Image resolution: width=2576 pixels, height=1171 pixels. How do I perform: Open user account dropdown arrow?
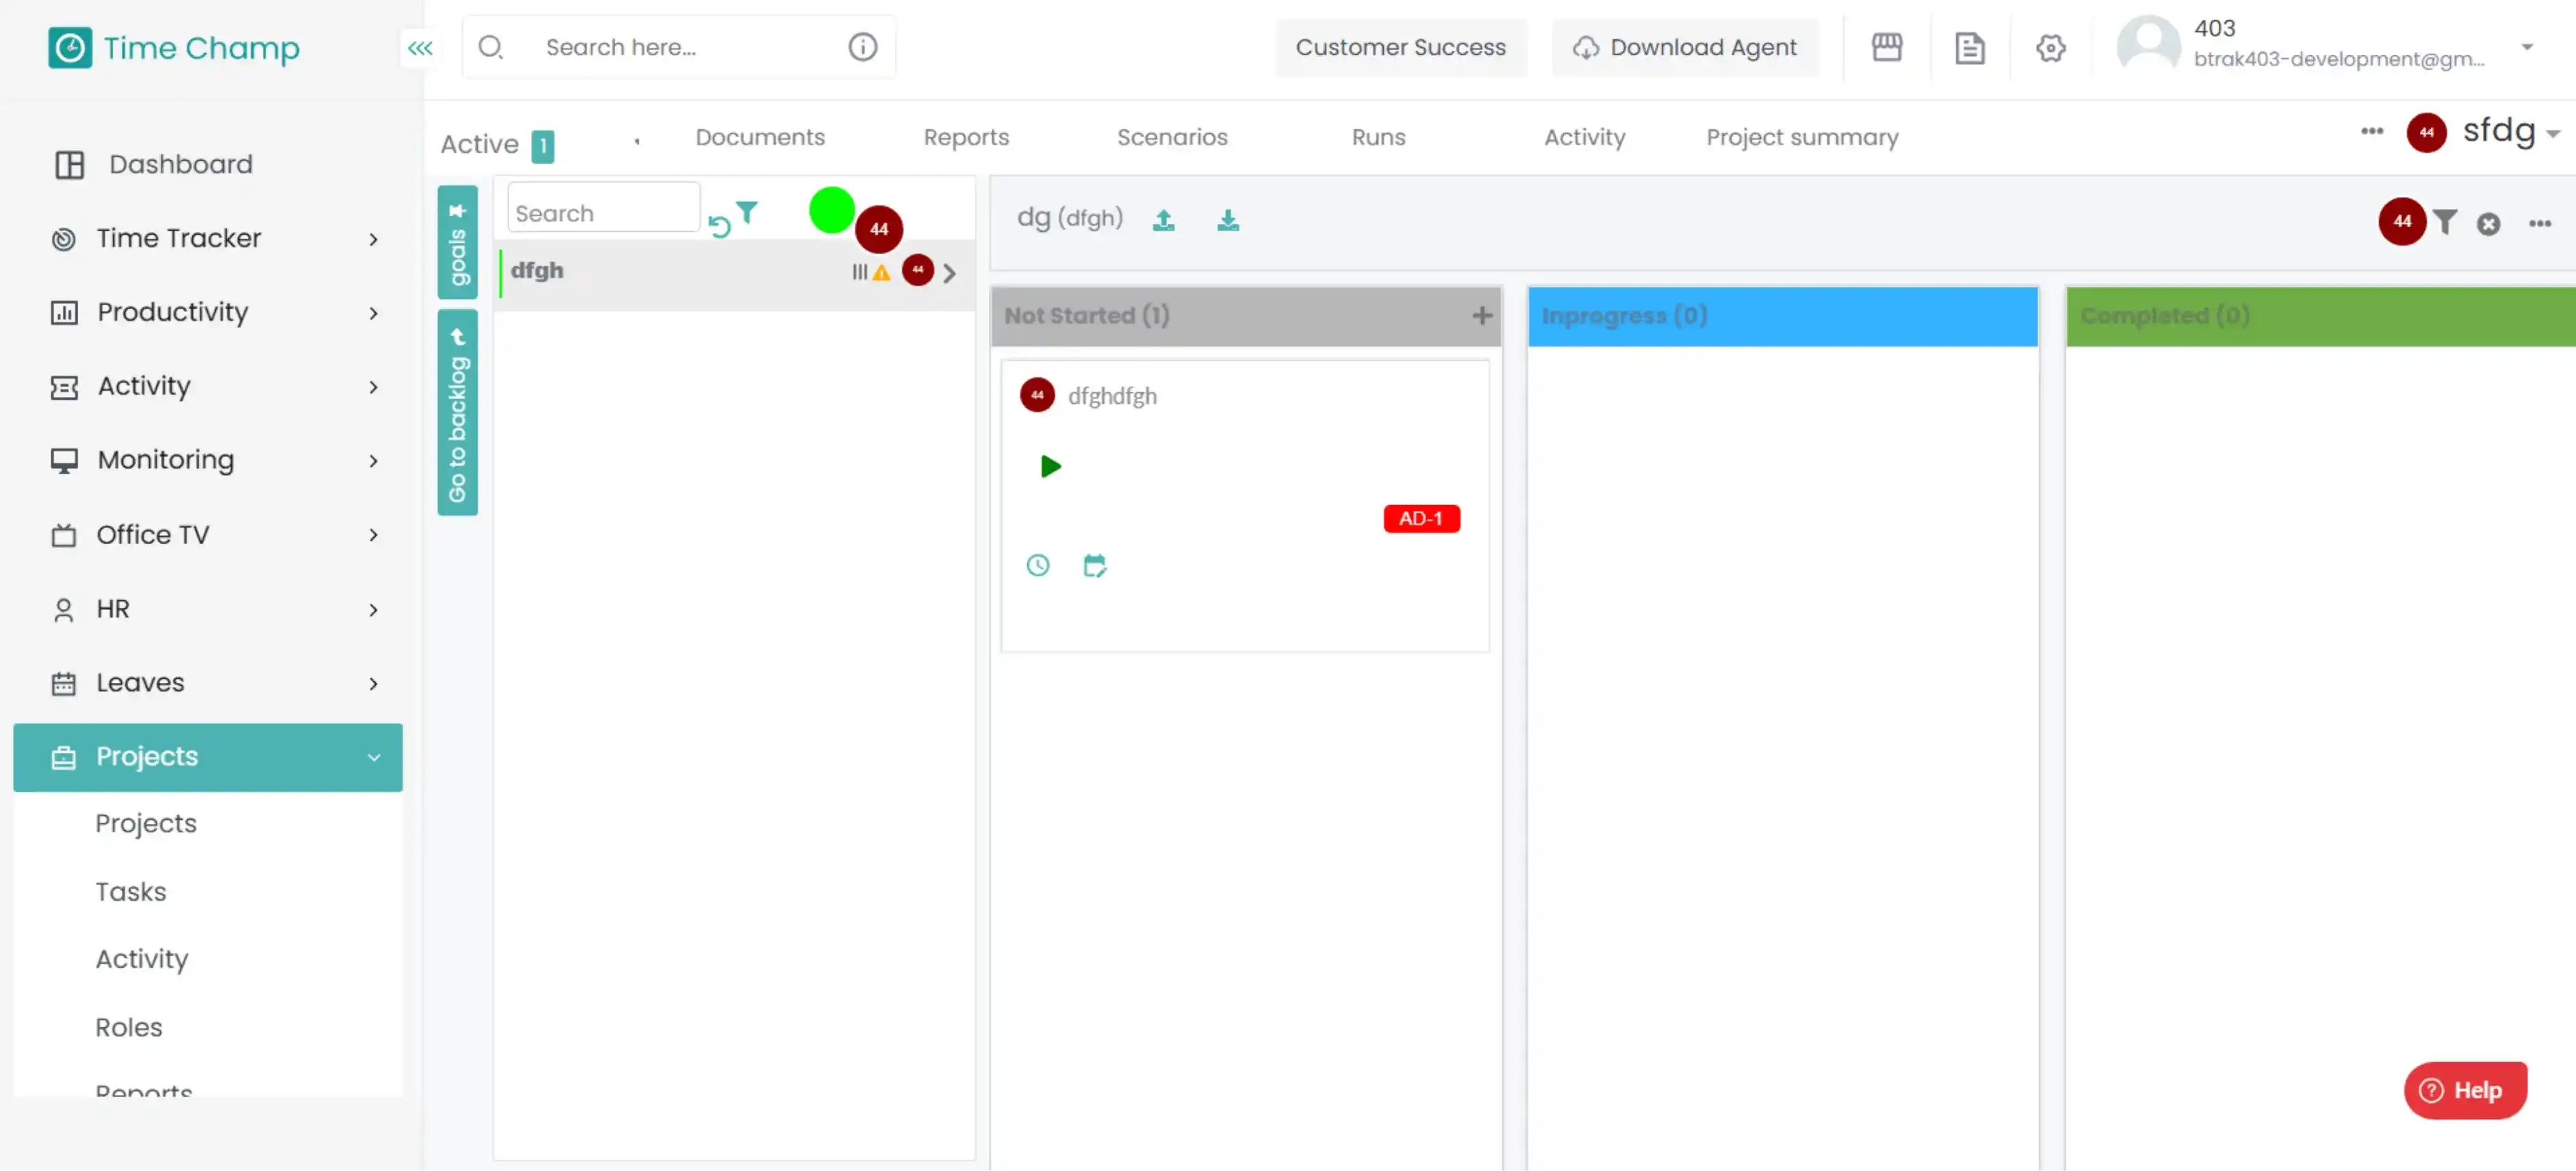point(2527,47)
